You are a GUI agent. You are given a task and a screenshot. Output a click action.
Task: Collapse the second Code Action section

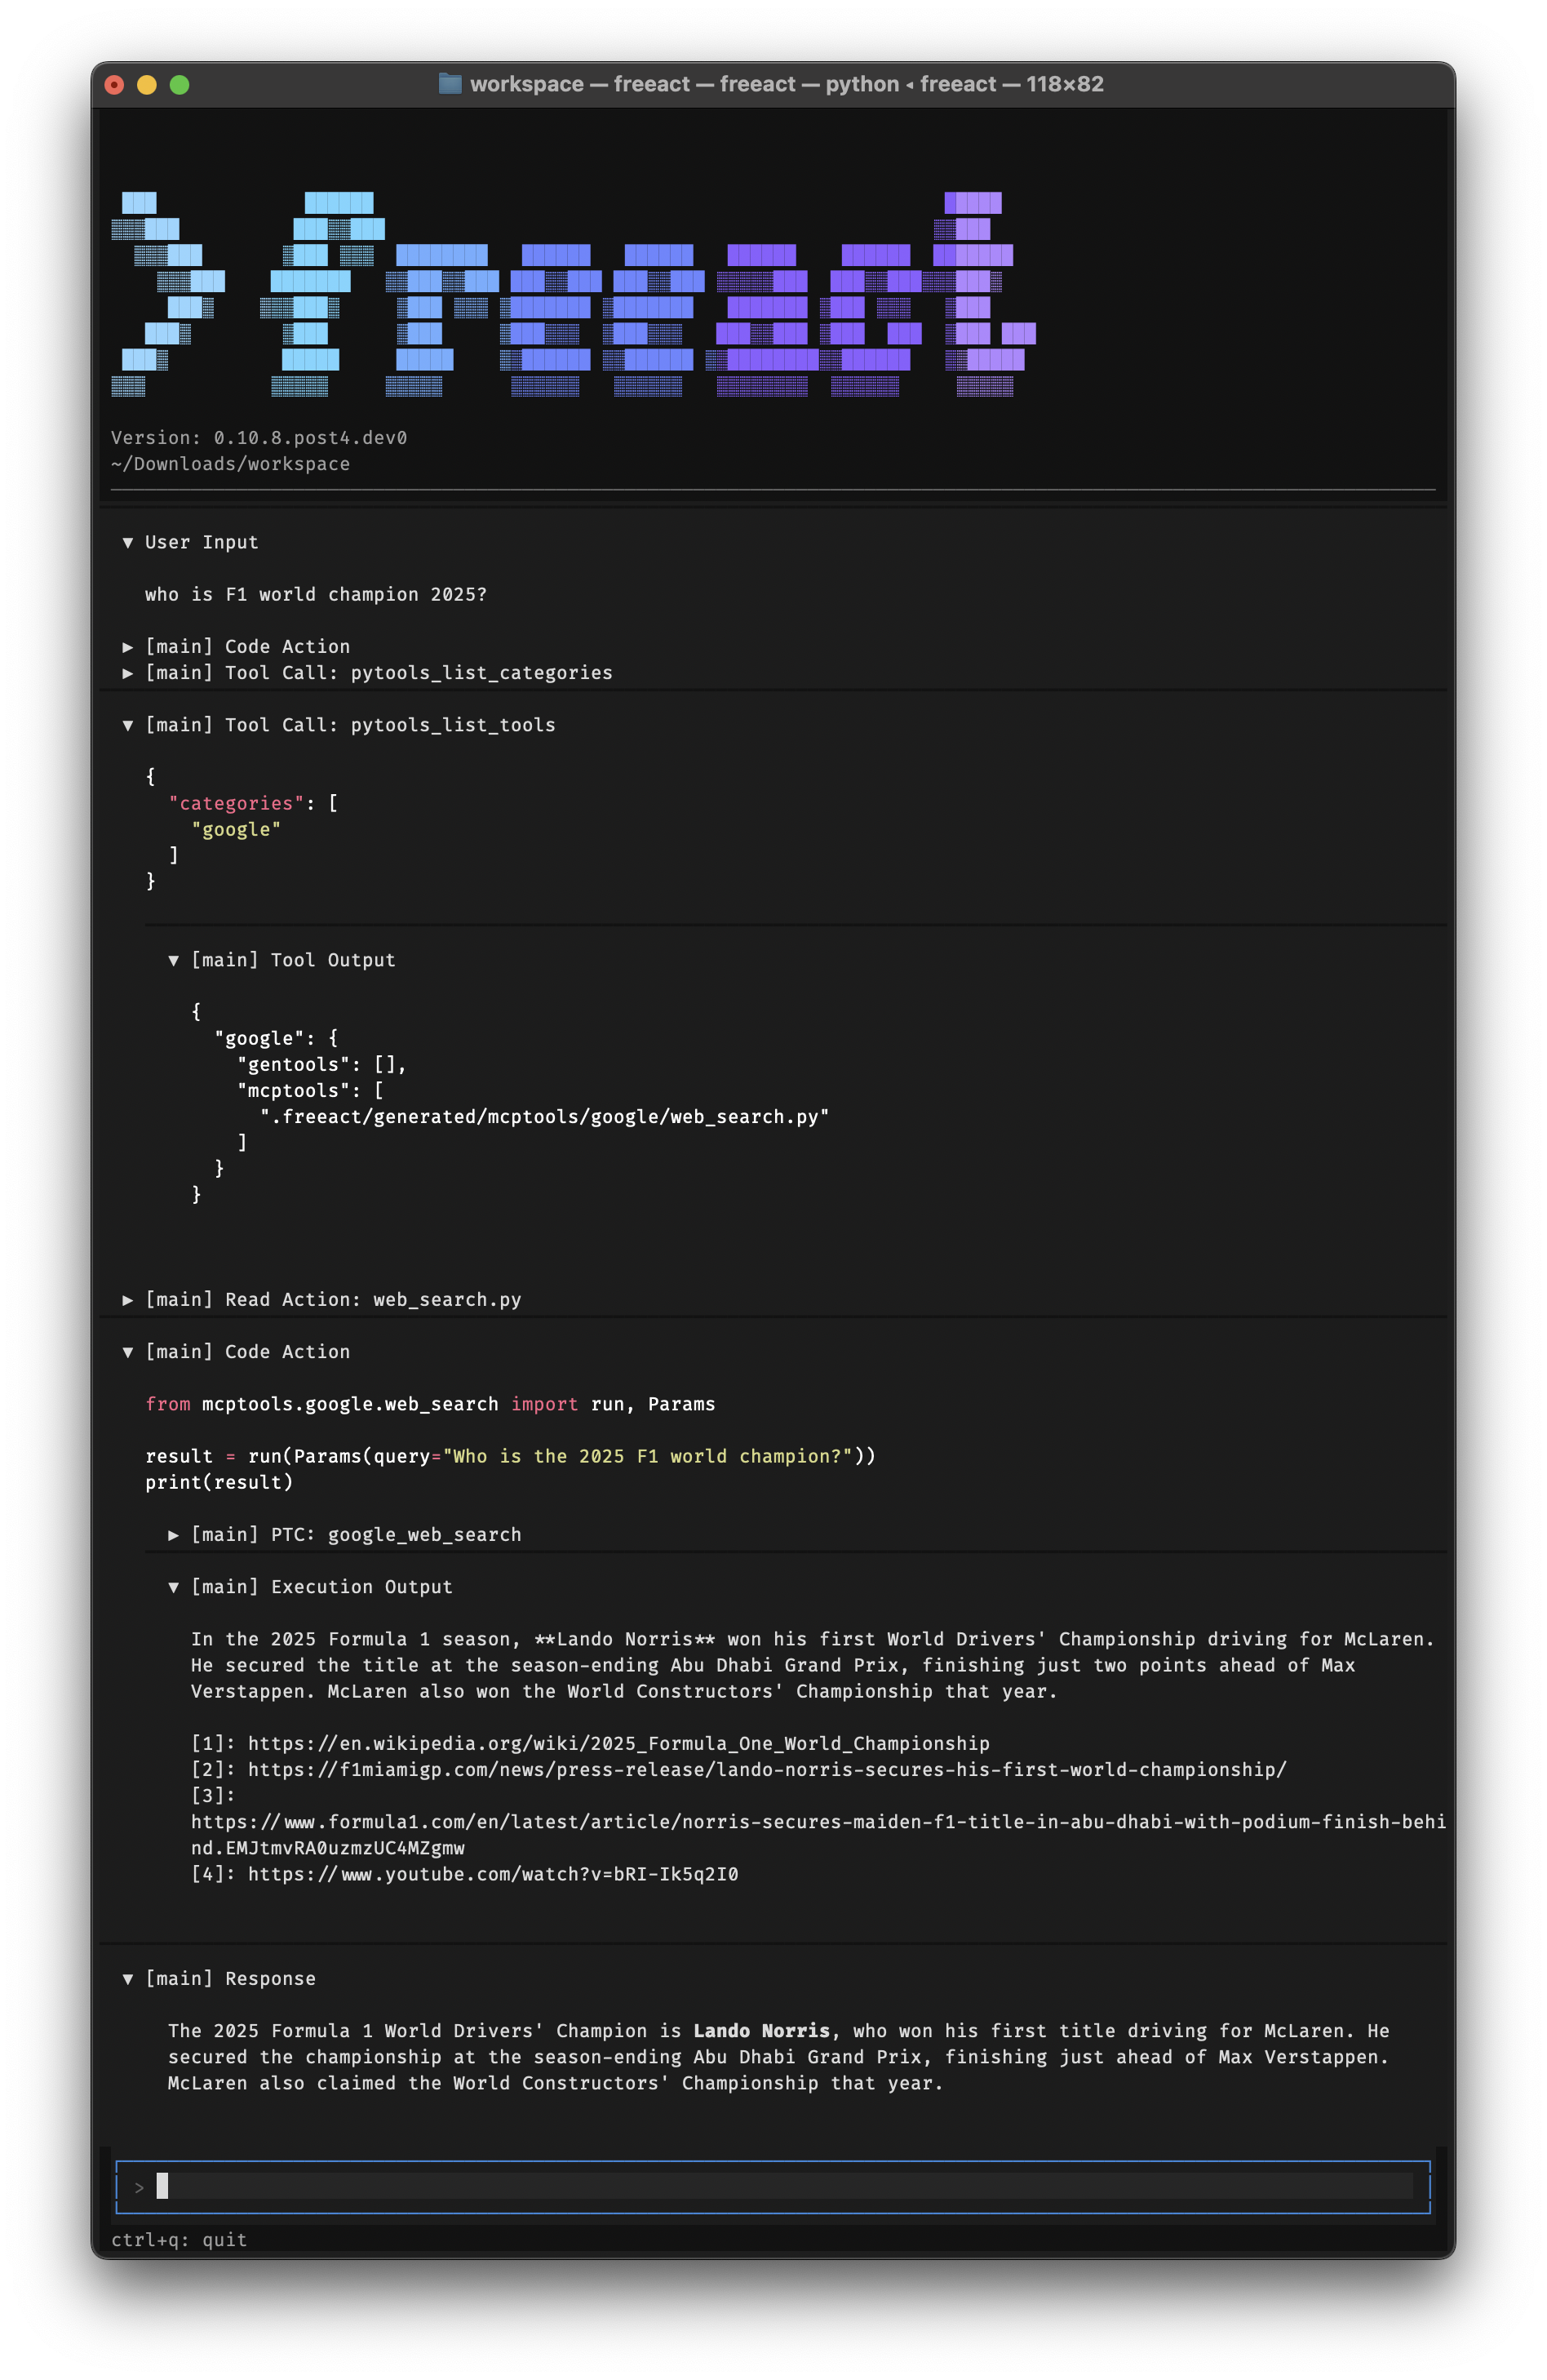coord(128,1352)
